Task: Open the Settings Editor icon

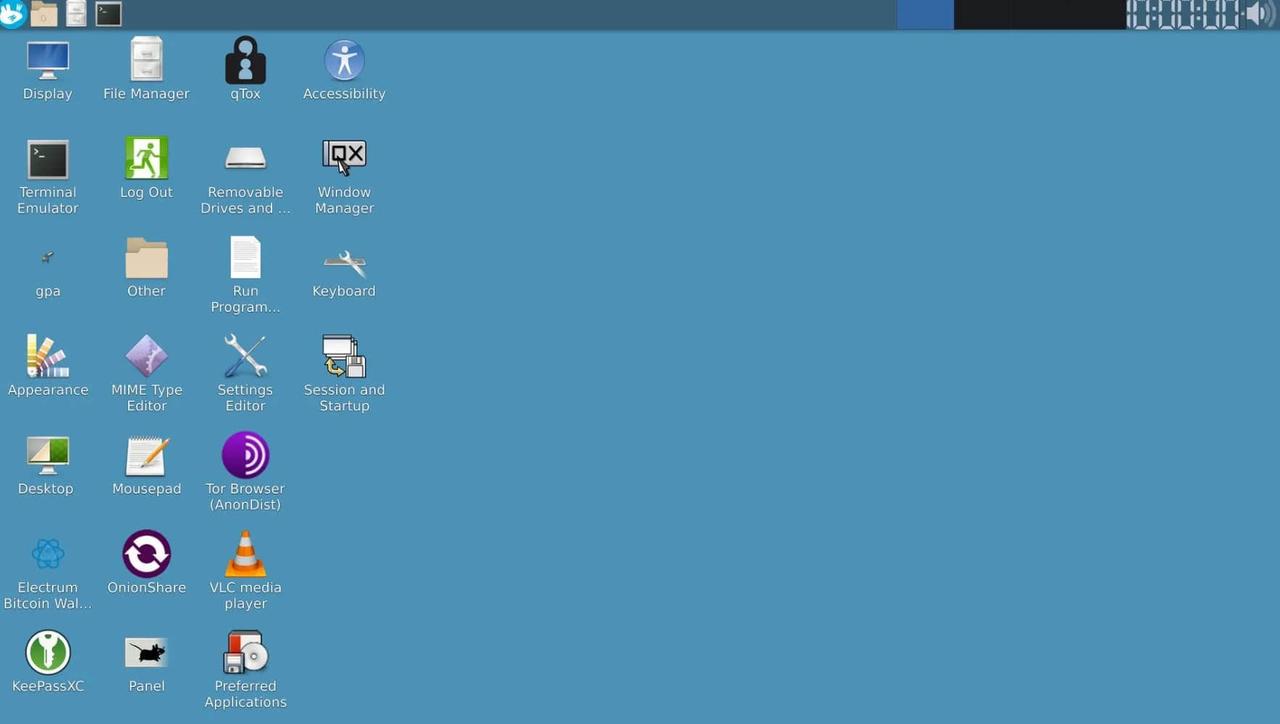Action: tap(245, 357)
